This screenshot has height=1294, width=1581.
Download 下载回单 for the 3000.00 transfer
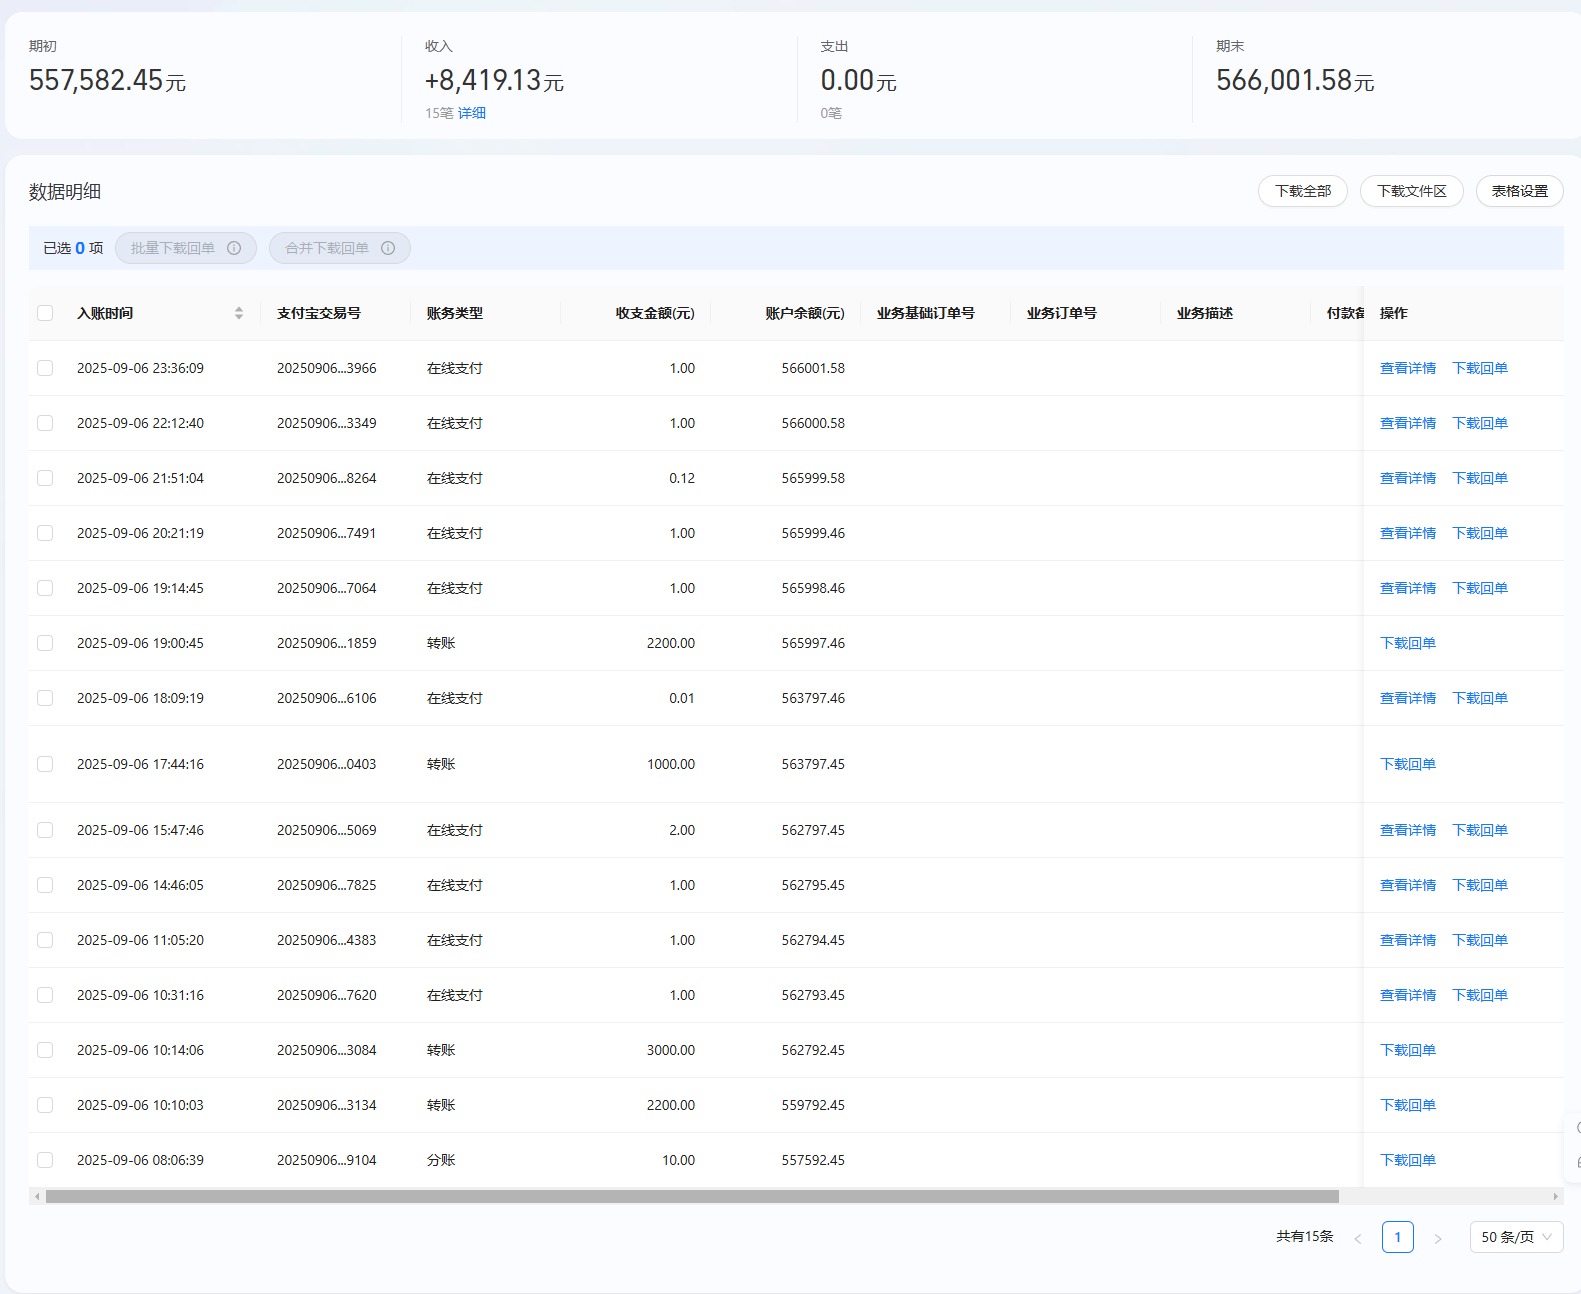coord(1407,1050)
